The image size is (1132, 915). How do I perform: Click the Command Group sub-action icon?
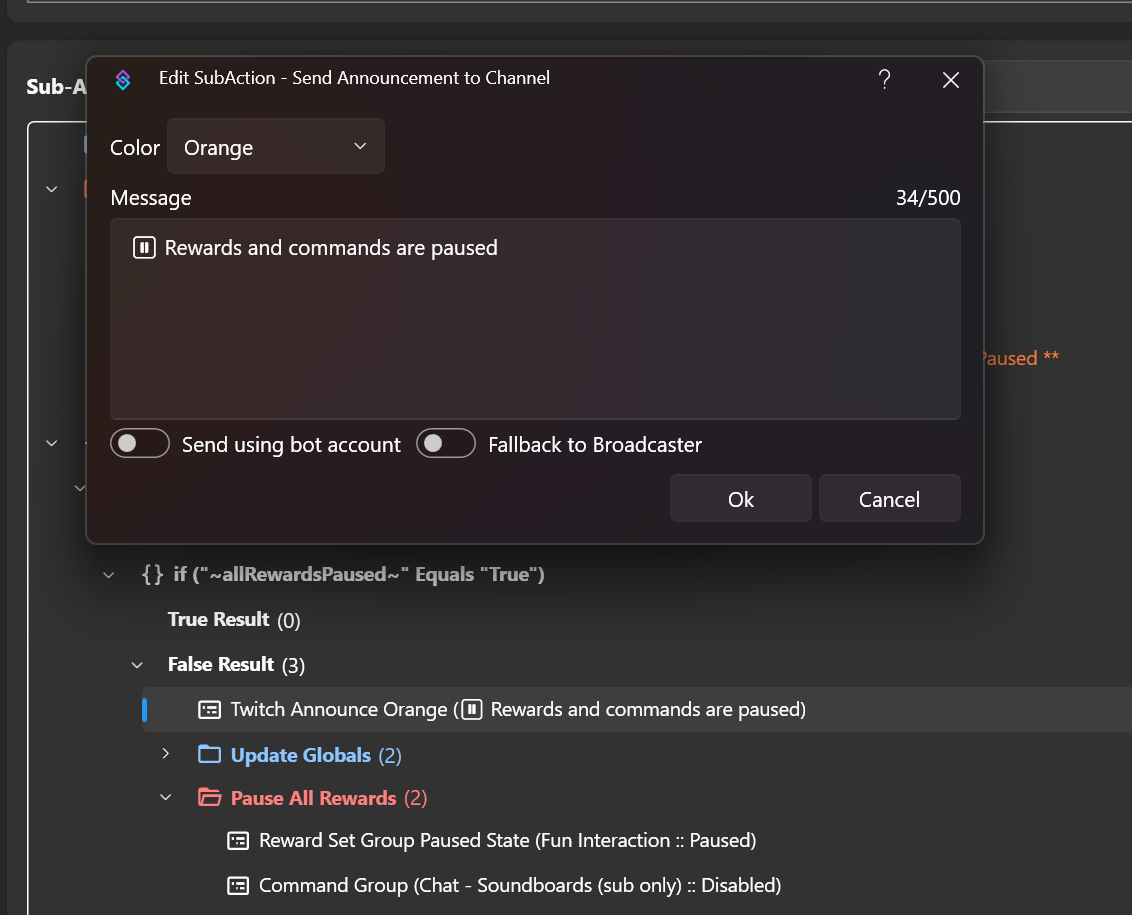238,885
